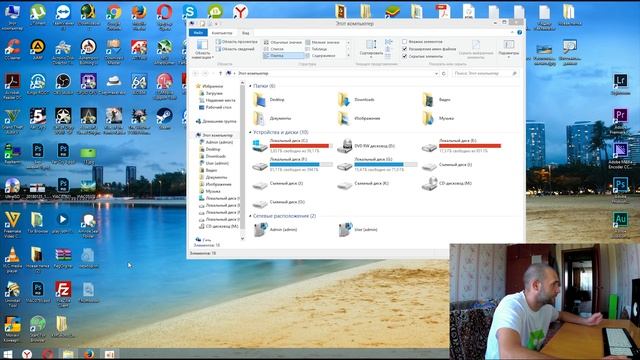
Task: Open the Desktop folder in Explorer content pane
Action: (x=269, y=100)
